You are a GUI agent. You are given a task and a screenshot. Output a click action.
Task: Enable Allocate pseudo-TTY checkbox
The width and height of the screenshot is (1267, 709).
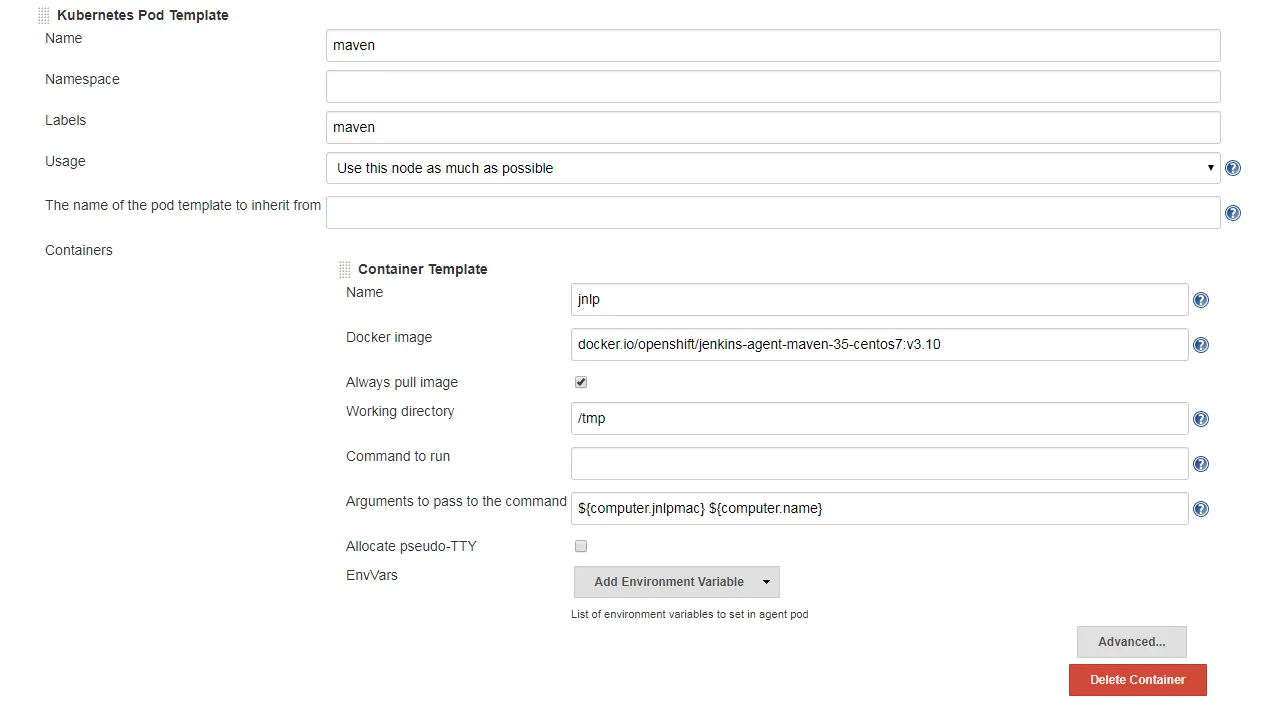coord(581,546)
